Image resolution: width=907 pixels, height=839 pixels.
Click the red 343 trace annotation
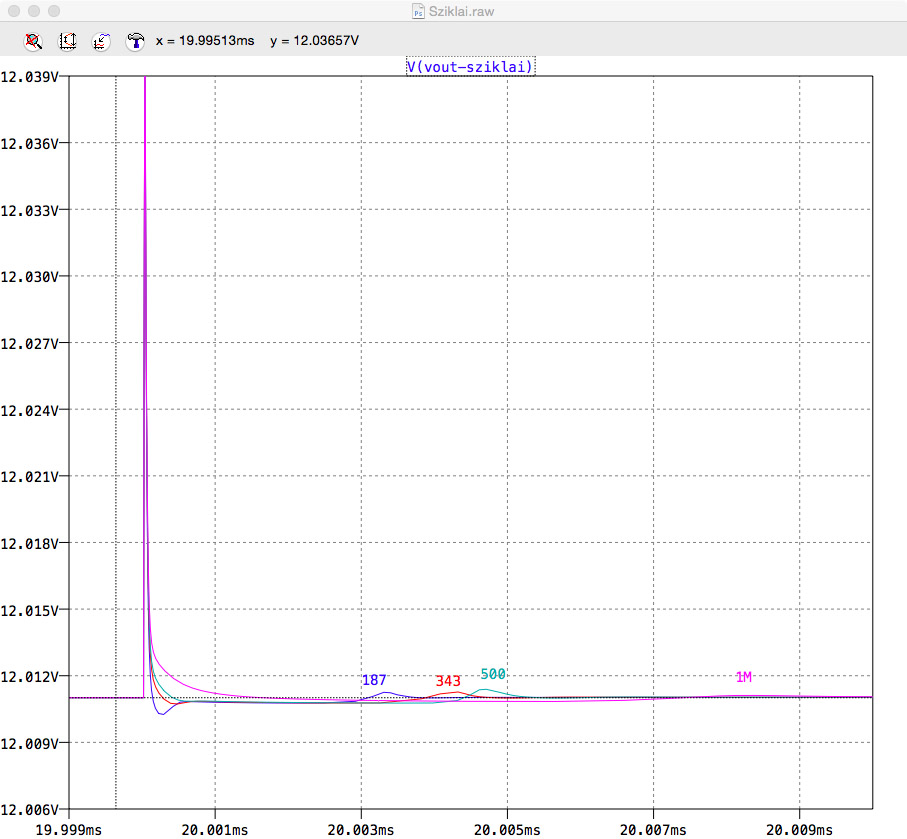(x=448, y=681)
